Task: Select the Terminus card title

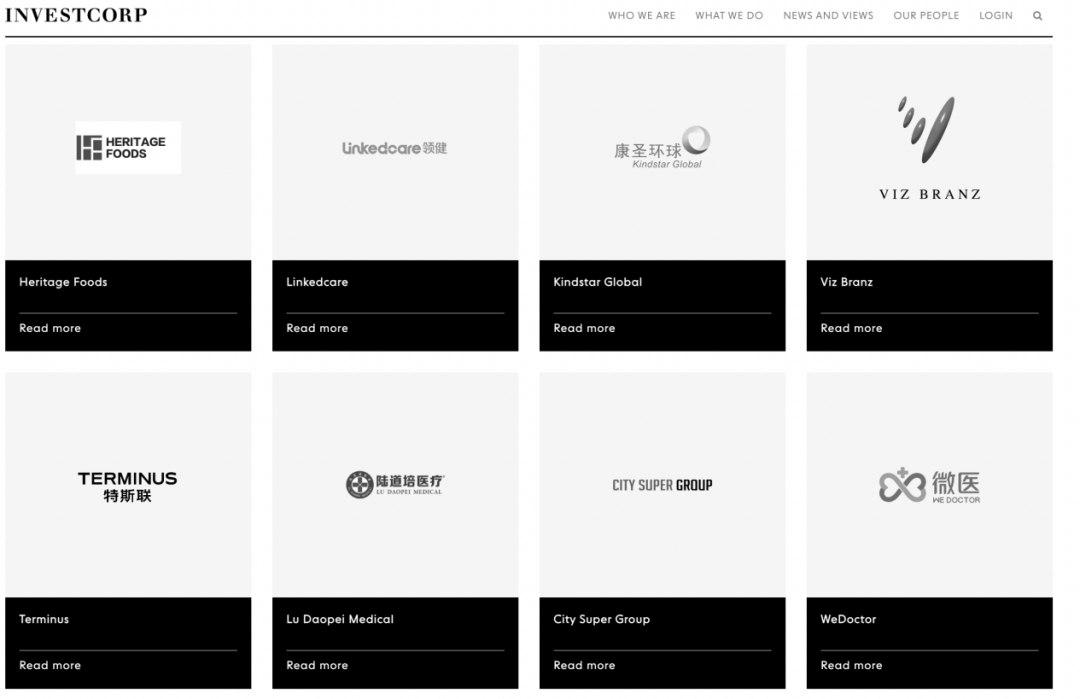Action: (x=44, y=619)
